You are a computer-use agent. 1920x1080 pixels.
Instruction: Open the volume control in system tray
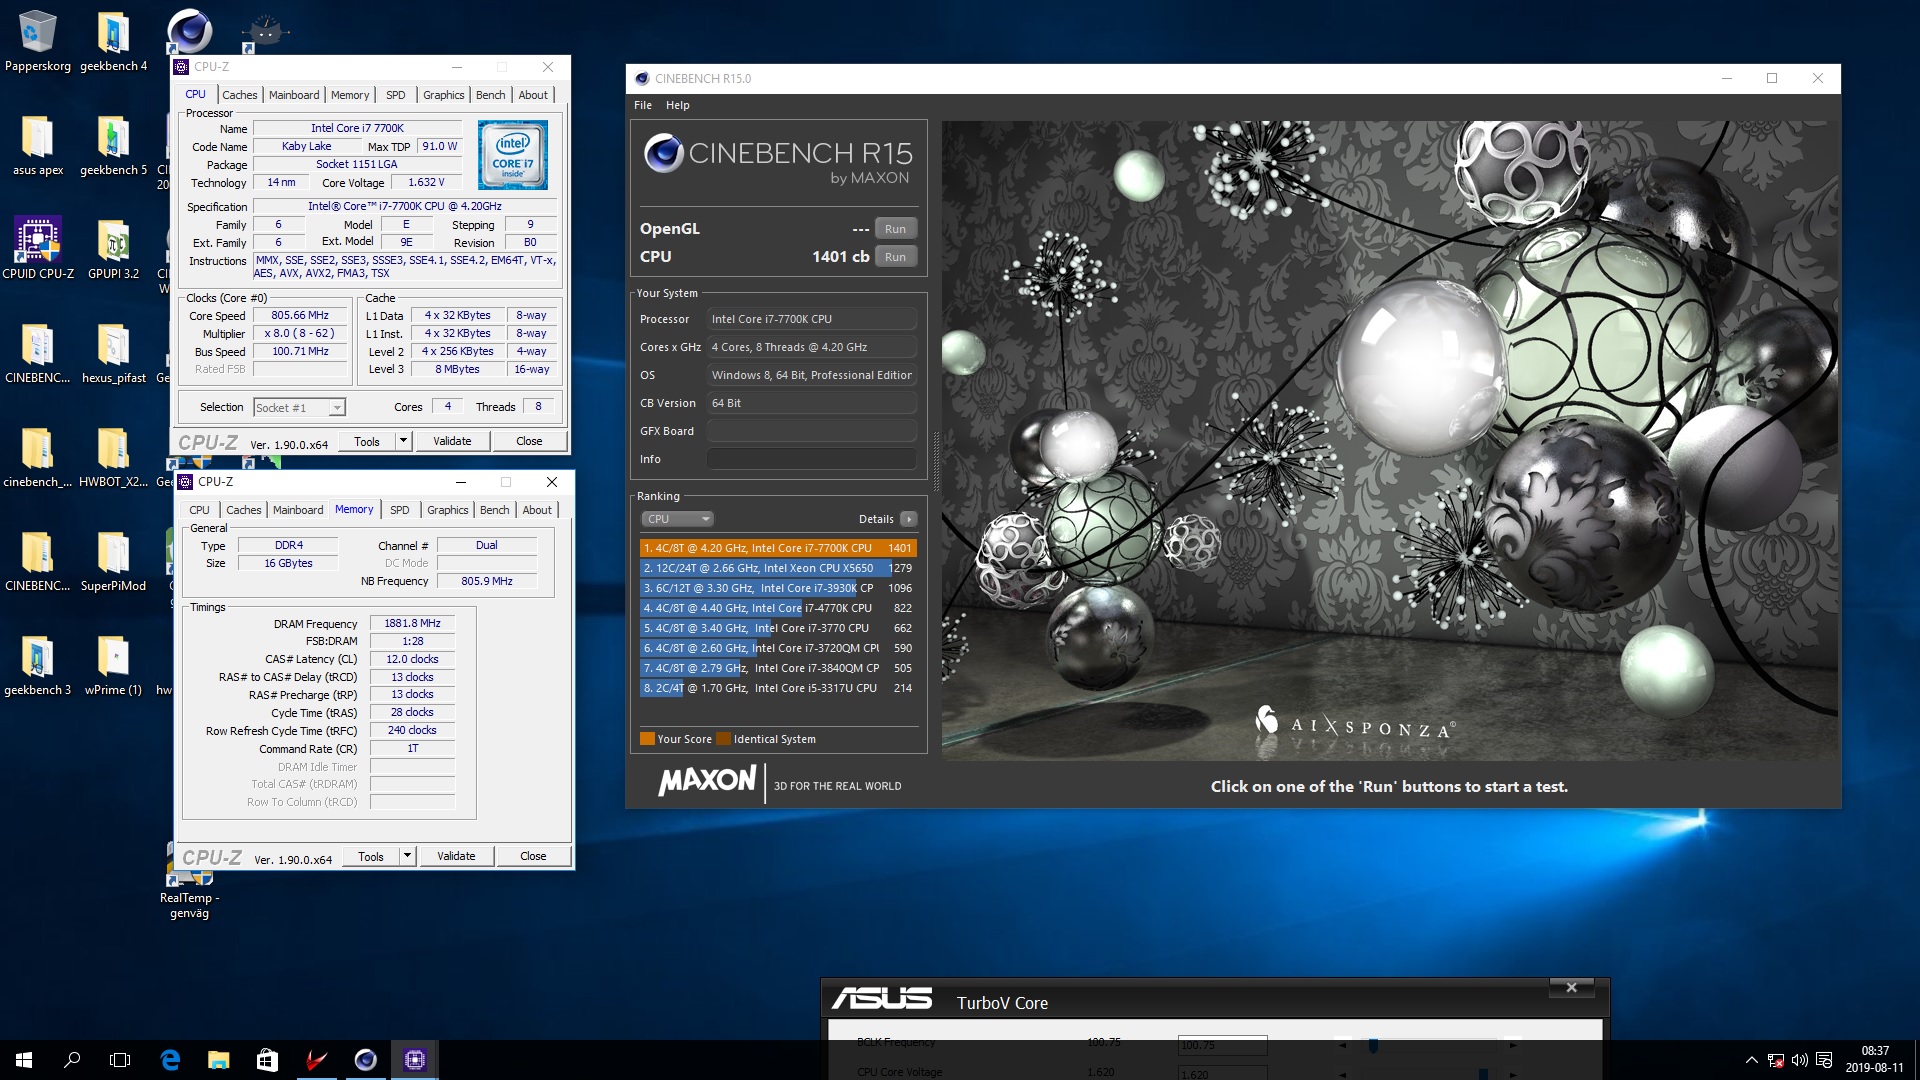point(1799,1060)
